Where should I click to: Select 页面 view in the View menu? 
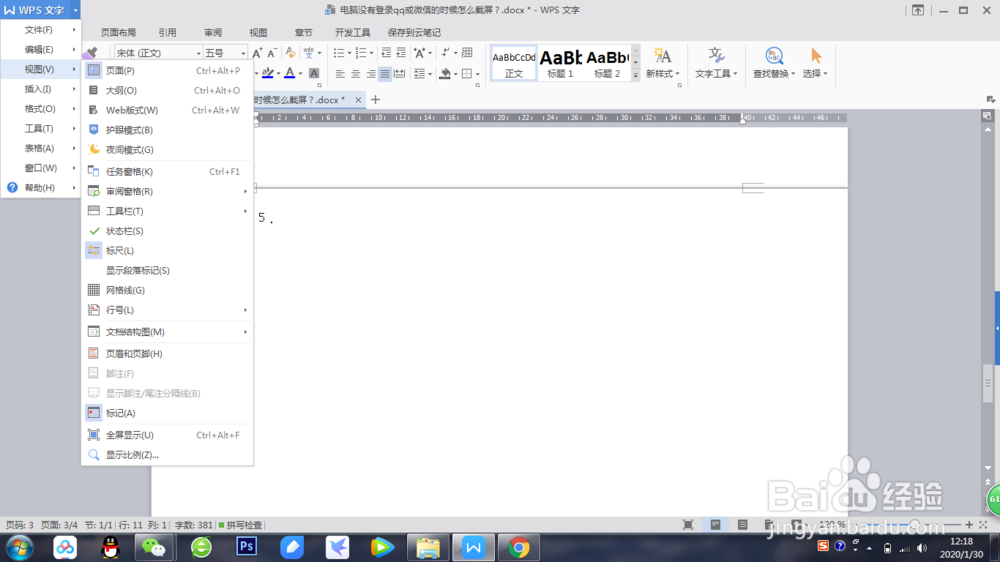coord(167,70)
